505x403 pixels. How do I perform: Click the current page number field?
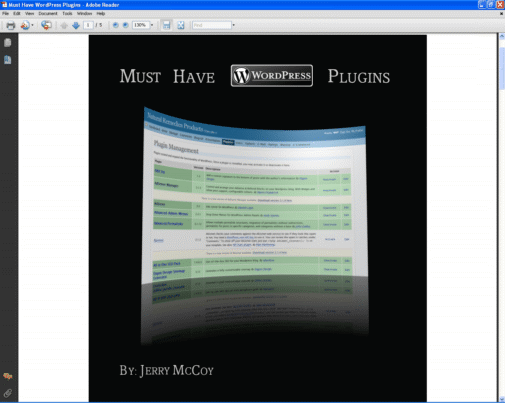88,25
